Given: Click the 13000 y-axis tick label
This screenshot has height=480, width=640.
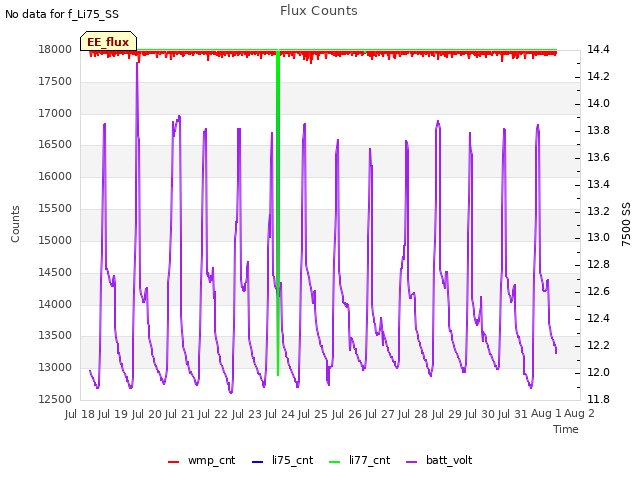Looking at the screenshot, I should [55, 367].
